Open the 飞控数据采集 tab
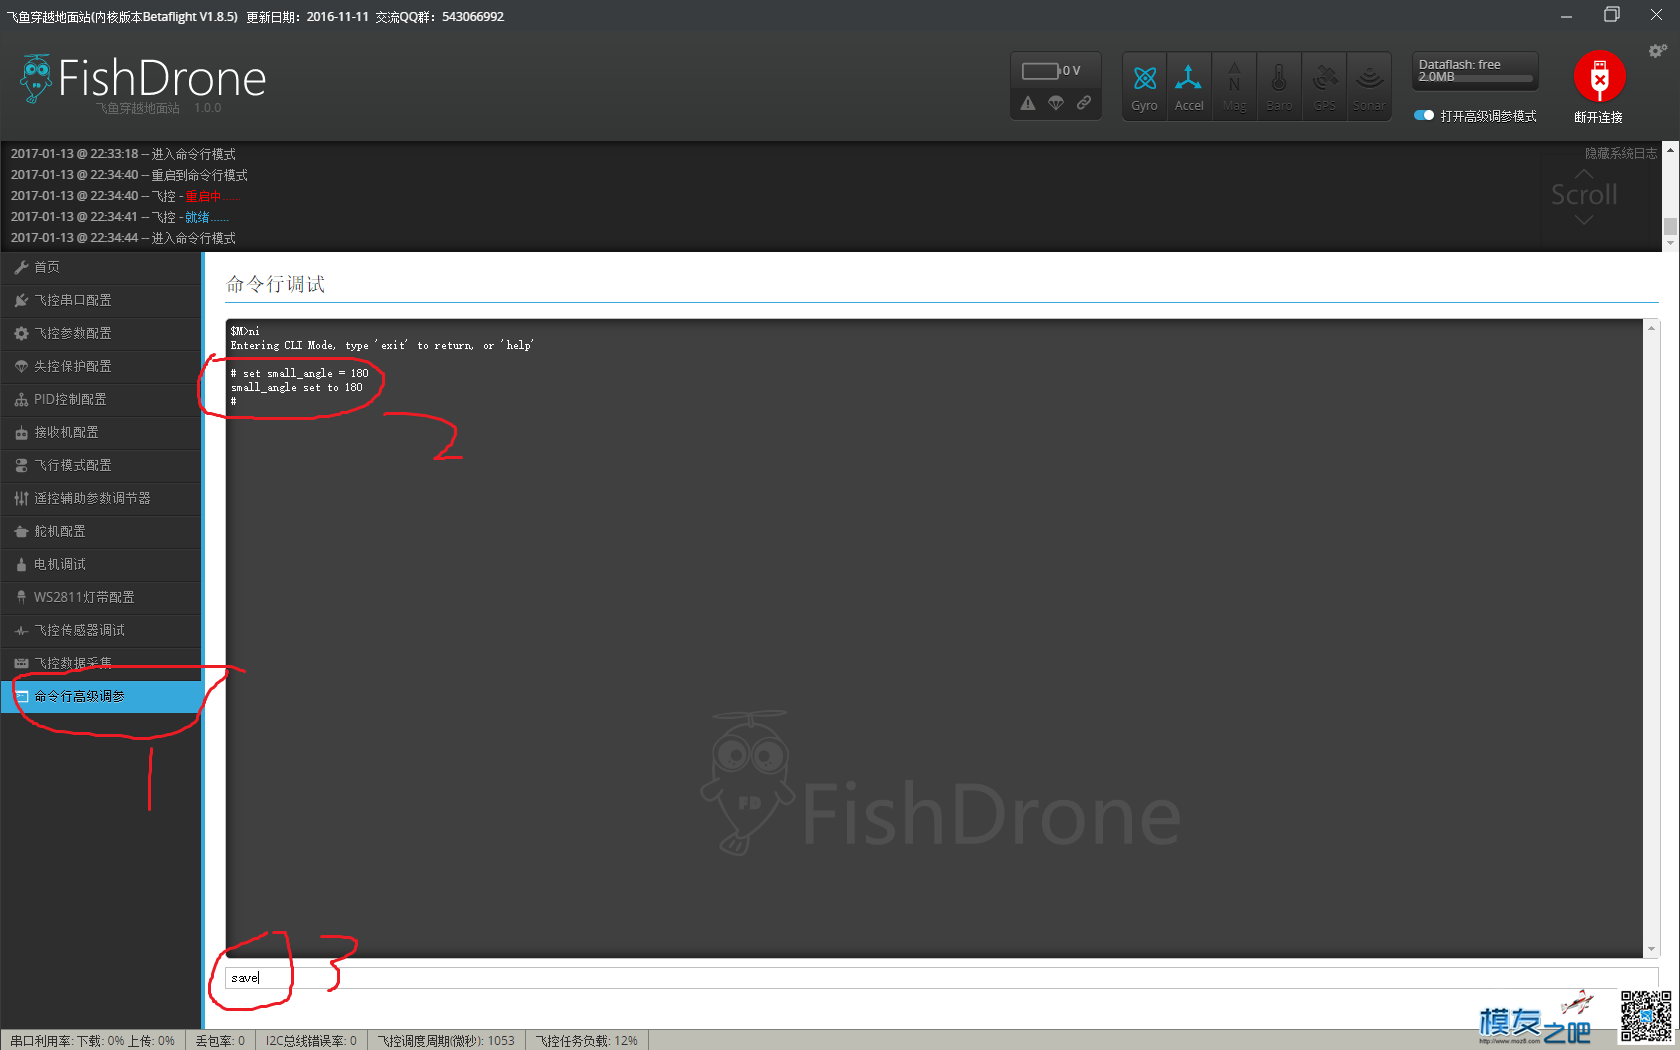 (x=100, y=663)
